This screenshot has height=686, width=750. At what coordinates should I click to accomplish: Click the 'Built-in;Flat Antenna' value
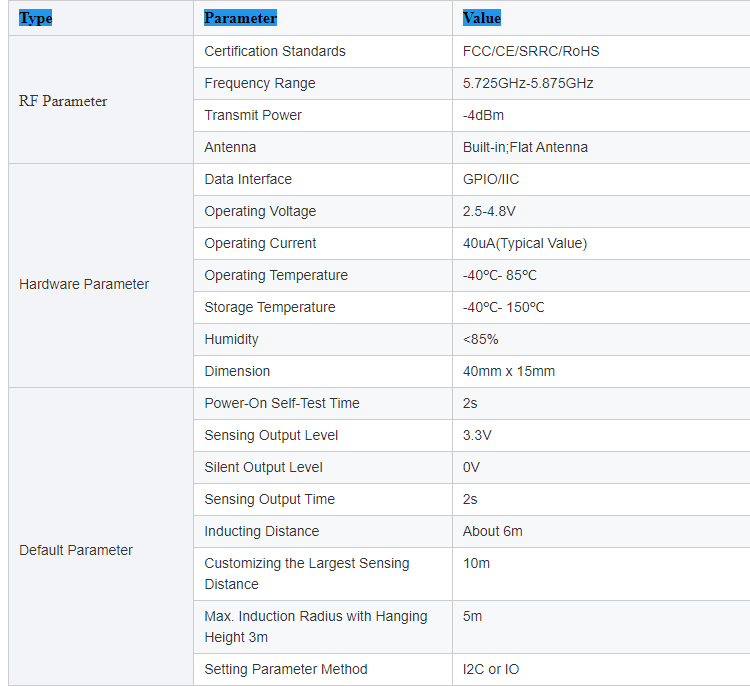pyautogui.click(x=525, y=147)
